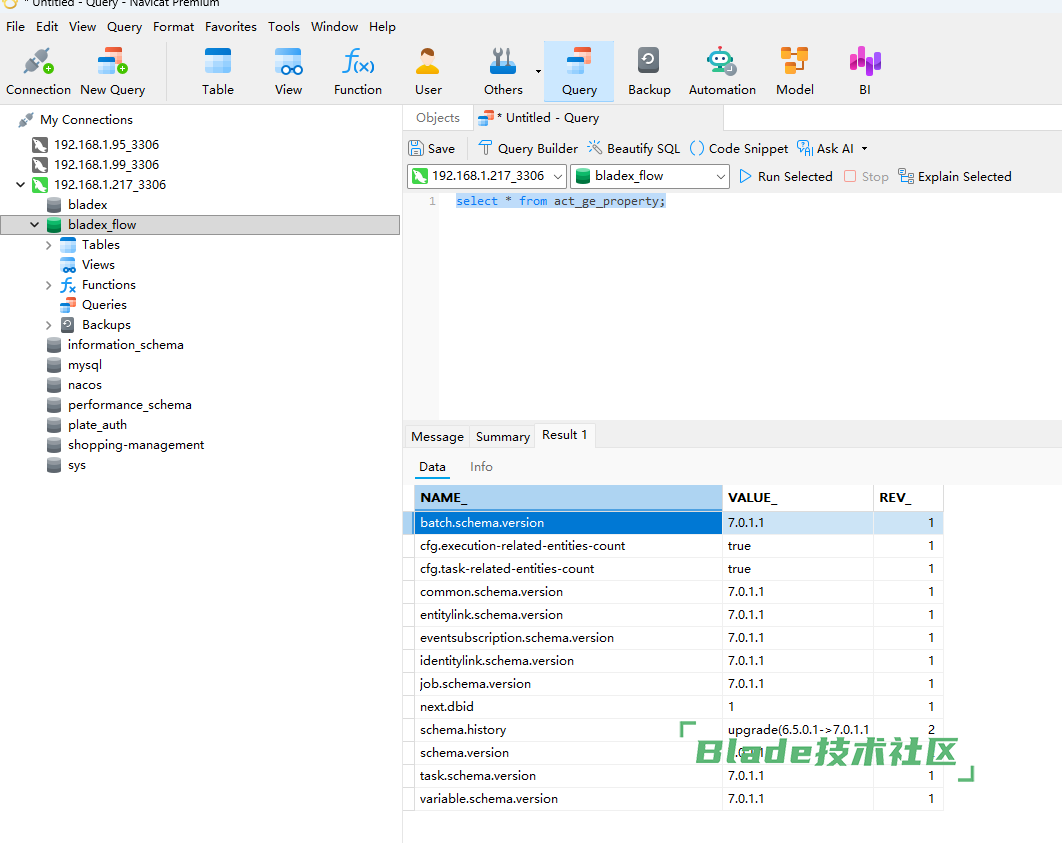This screenshot has width=1062, height=843.
Task: Switch to the Info subtab
Action: tap(481, 467)
